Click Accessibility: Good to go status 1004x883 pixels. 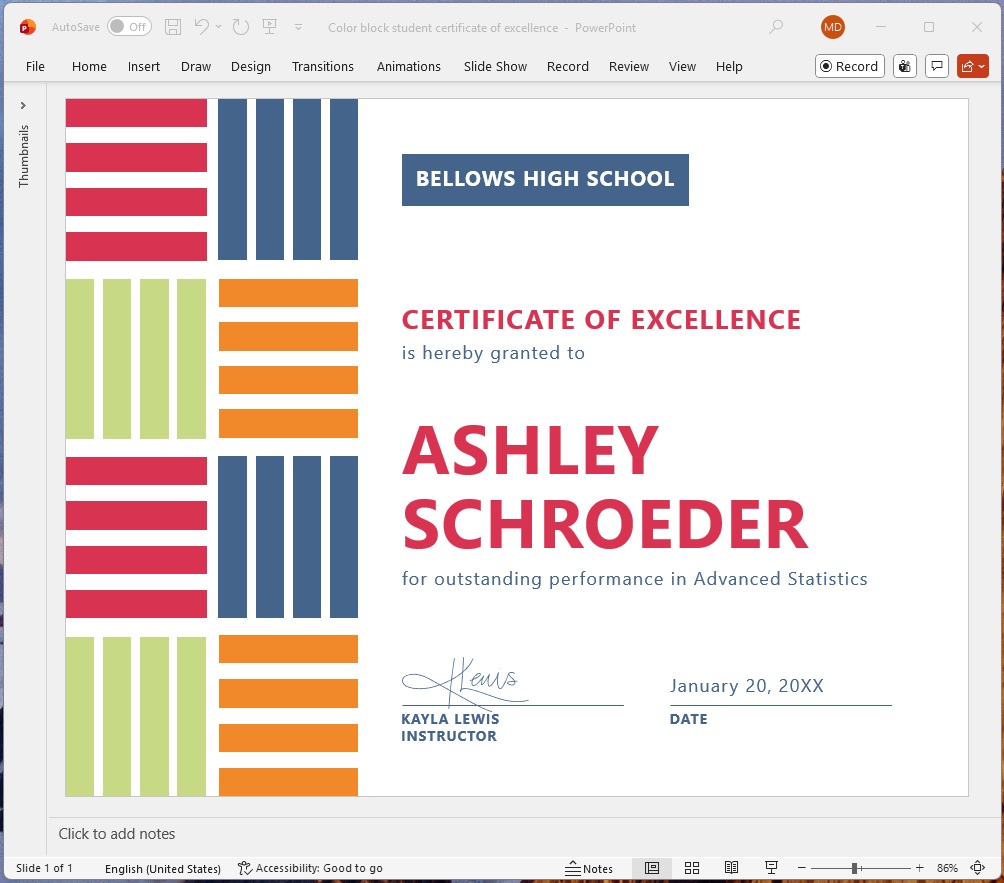(x=310, y=868)
